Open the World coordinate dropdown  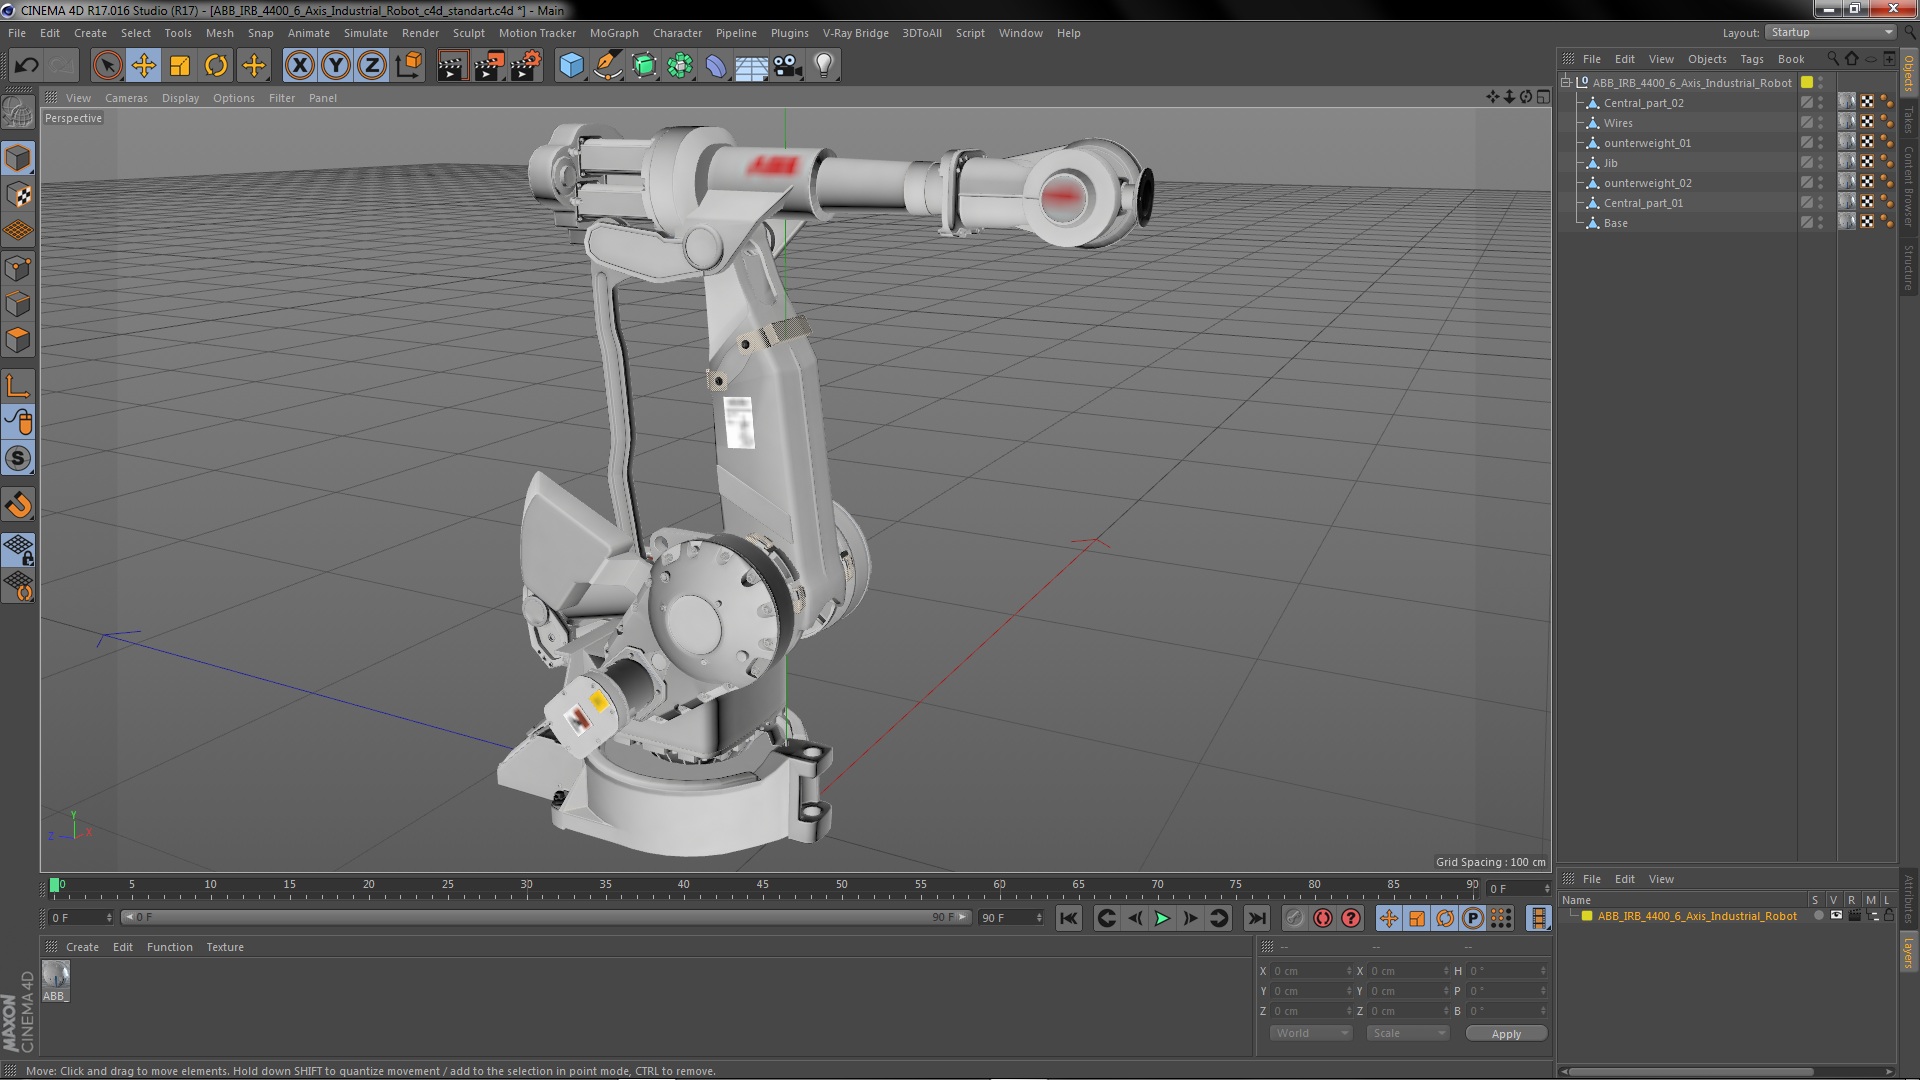click(1311, 1033)
